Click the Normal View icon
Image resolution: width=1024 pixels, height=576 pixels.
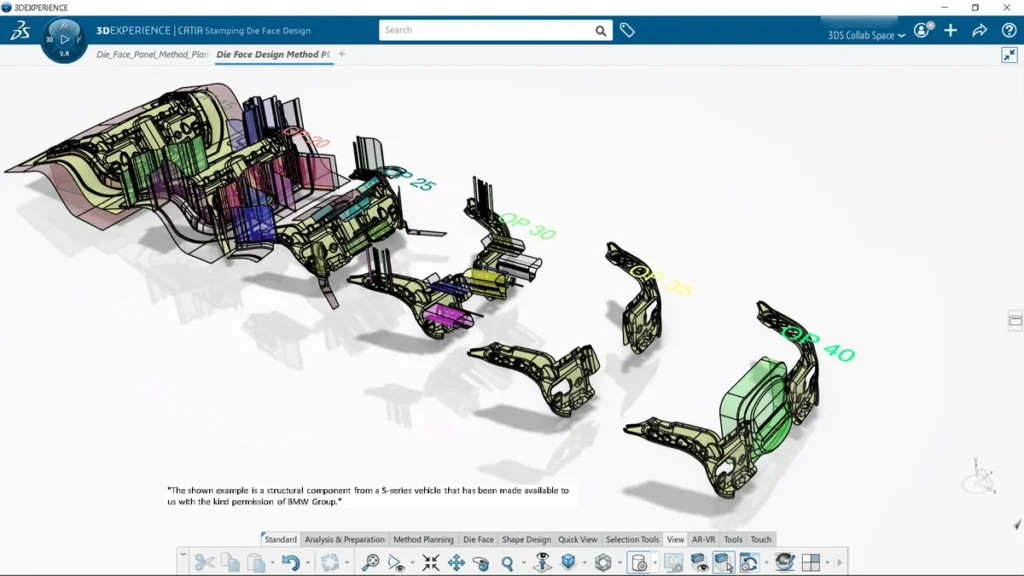(x=542, y=562)
